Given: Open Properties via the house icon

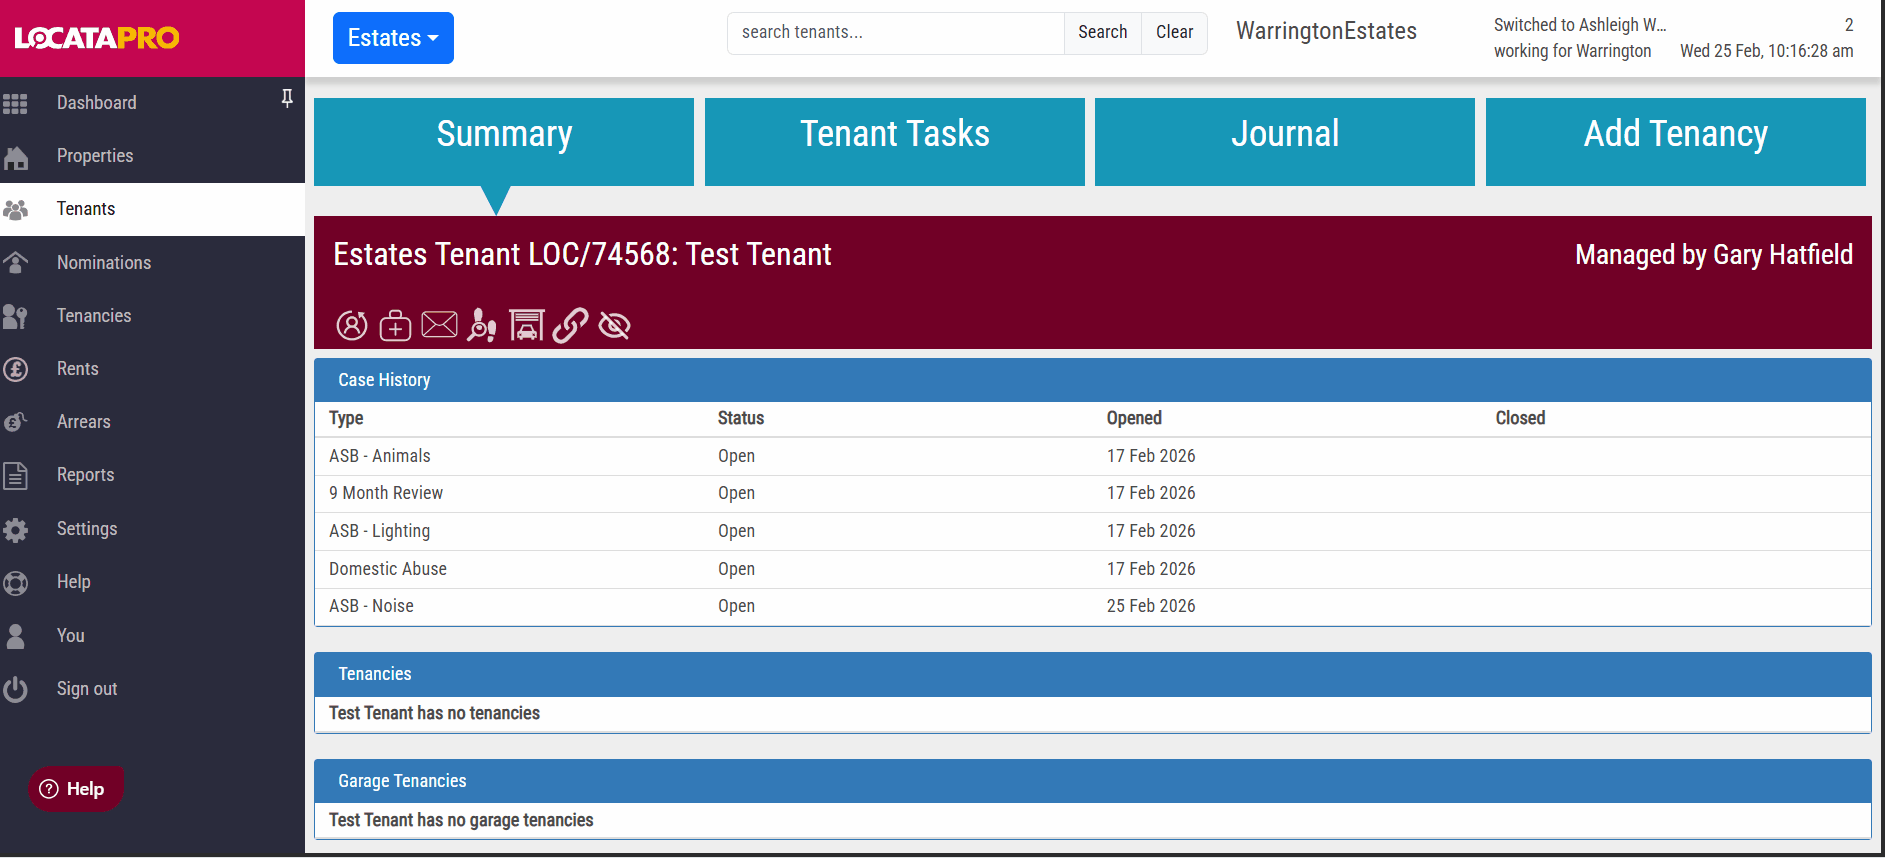Looking at the screenshot, I should coord(15,157).
